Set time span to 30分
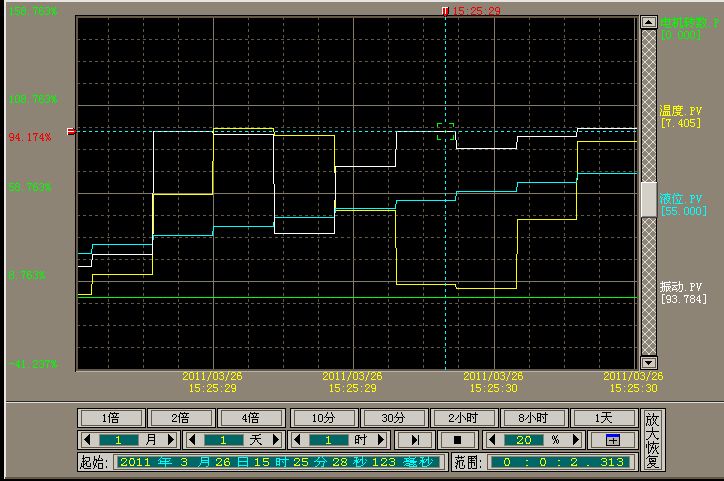The height and width of the screenshot is (481, 724). click(393, 418)
